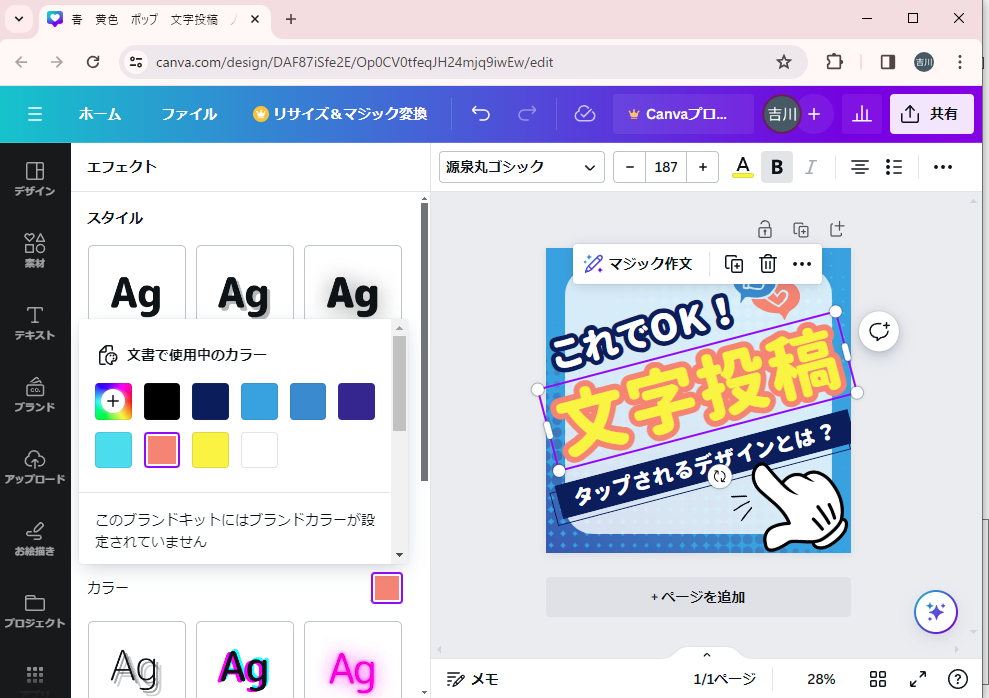989x698 pixels.
Task: Click the ページを追加 button
Action: [x=698, y=597]
